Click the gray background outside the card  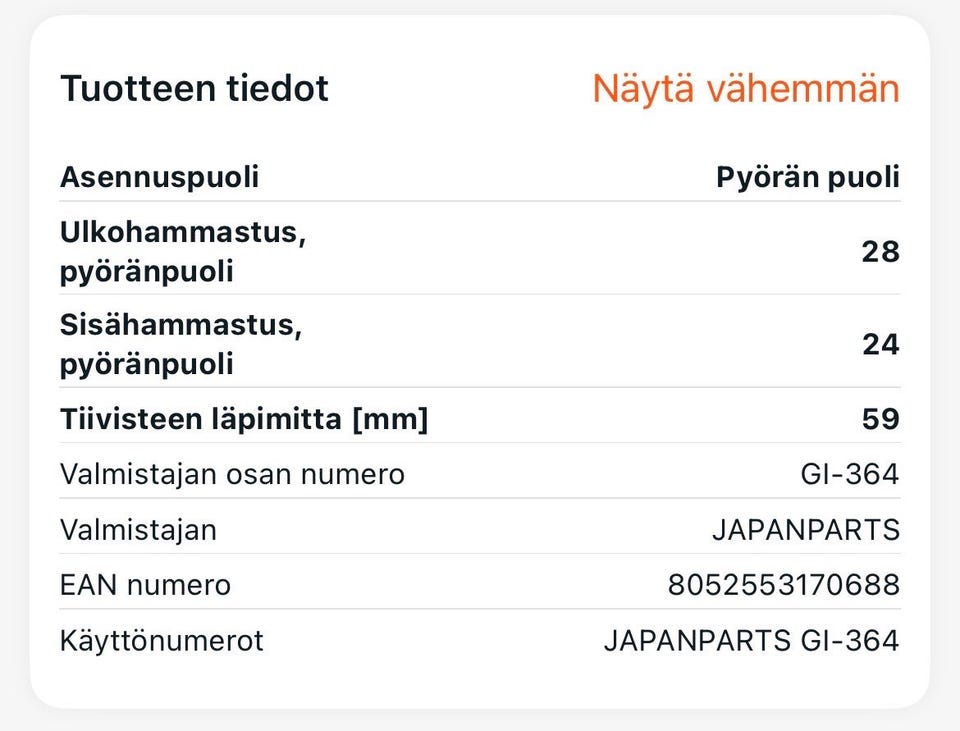click(x=480, y=720)
